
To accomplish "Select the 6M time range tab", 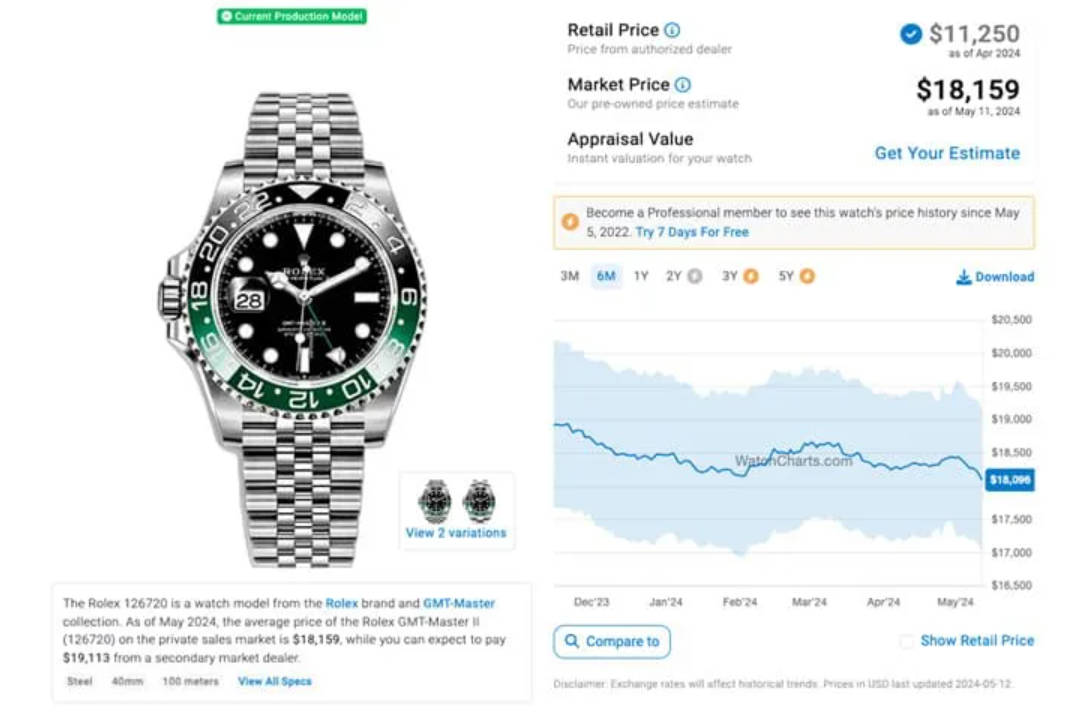I will (606, 276).
